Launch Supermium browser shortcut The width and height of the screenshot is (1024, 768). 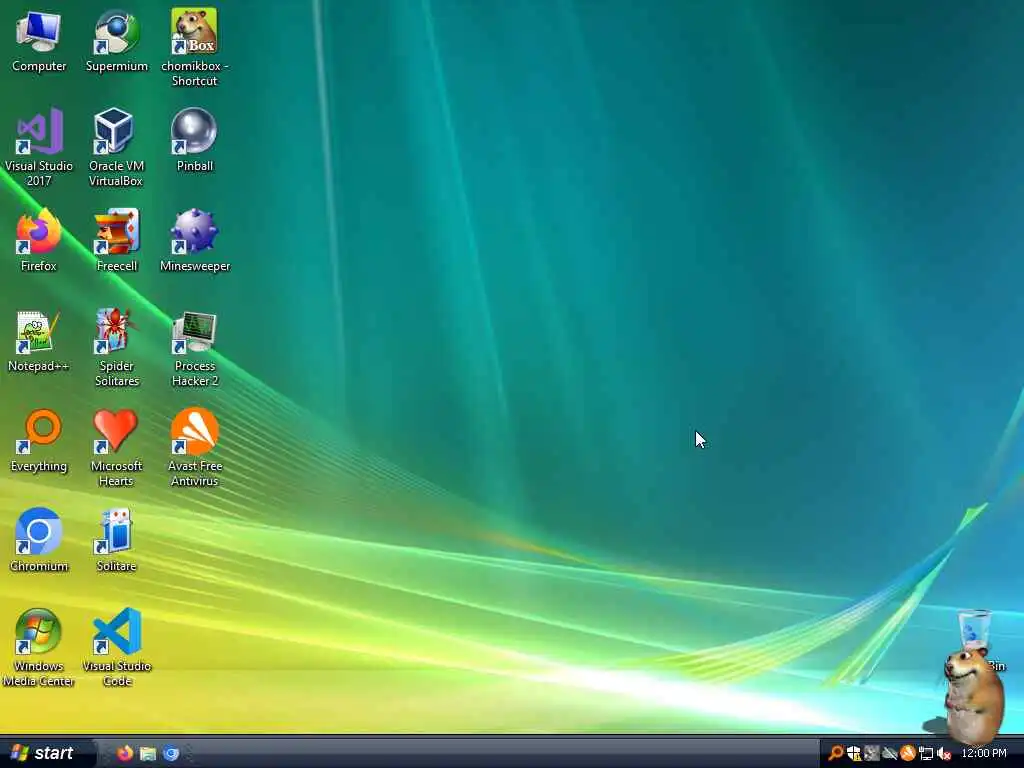tap(116, 40)
